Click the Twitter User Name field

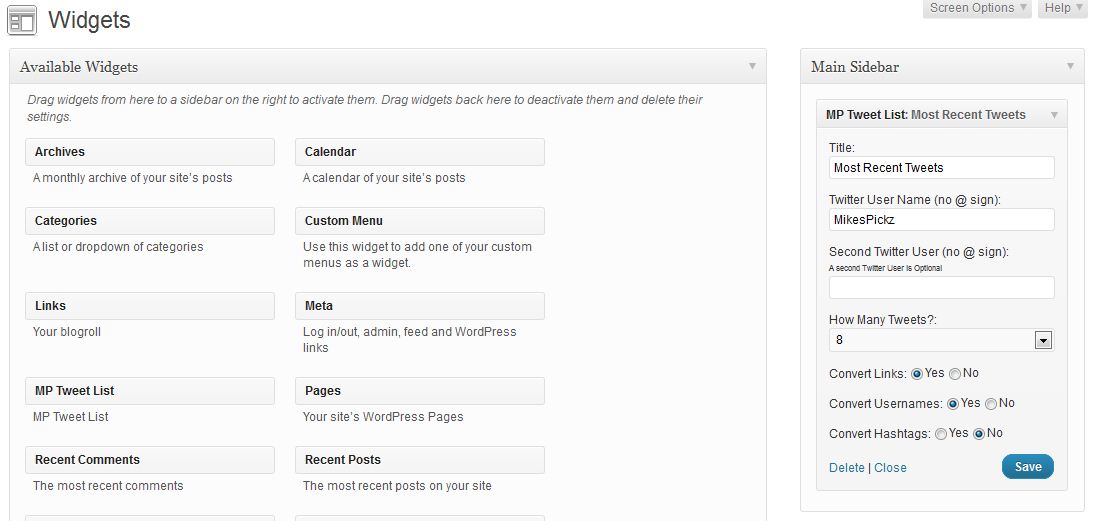pos(941,219)
